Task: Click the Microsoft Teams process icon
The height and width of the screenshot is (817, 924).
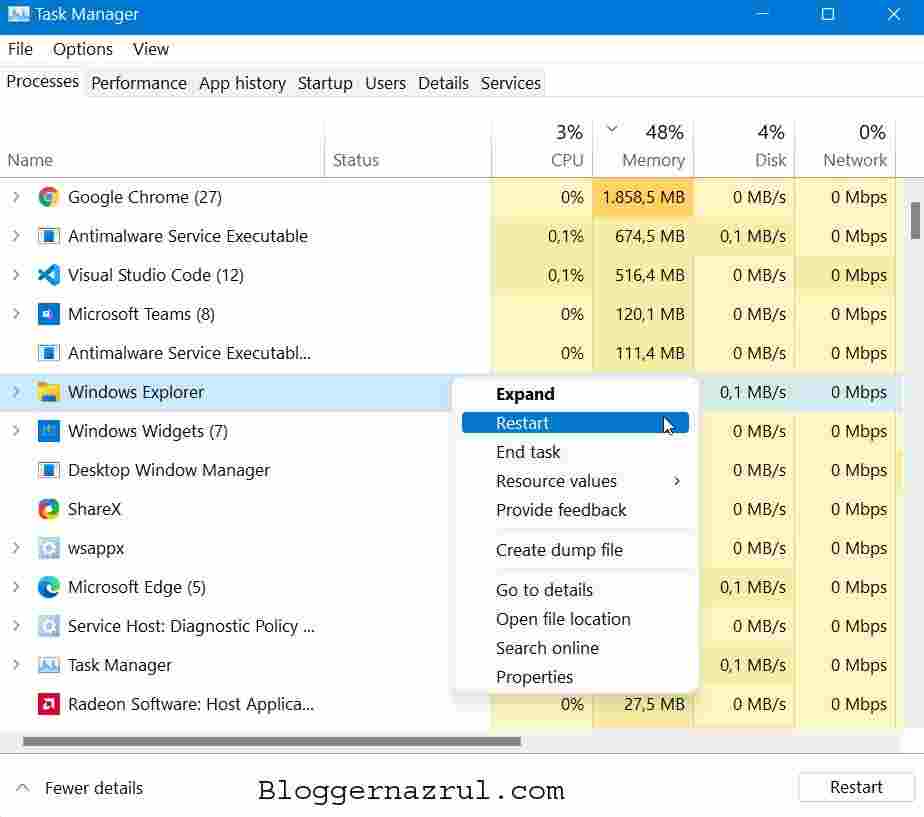Action: (48, 314)
